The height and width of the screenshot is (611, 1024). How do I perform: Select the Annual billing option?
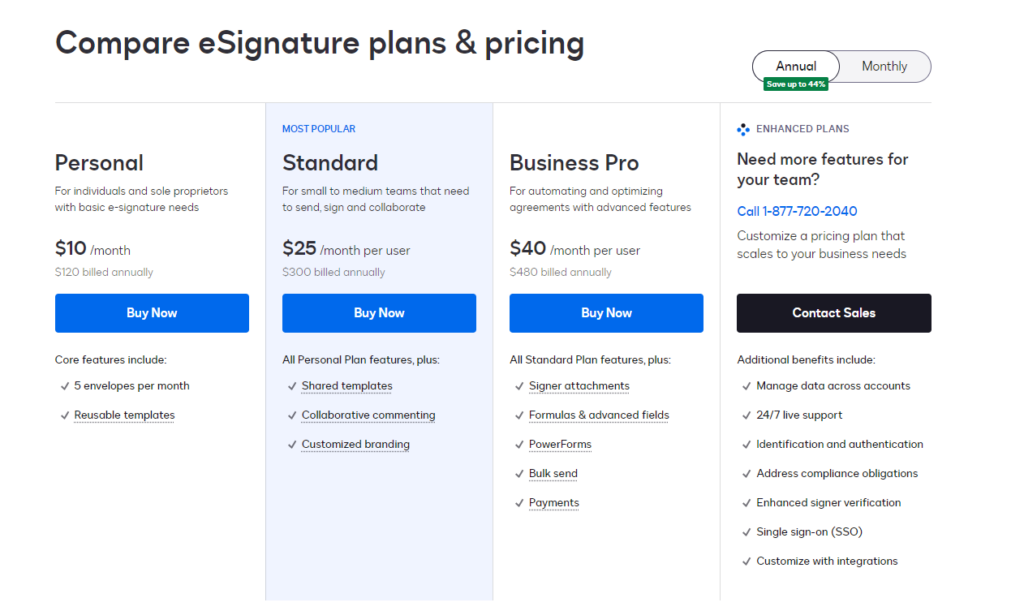(x=796, y=65)
